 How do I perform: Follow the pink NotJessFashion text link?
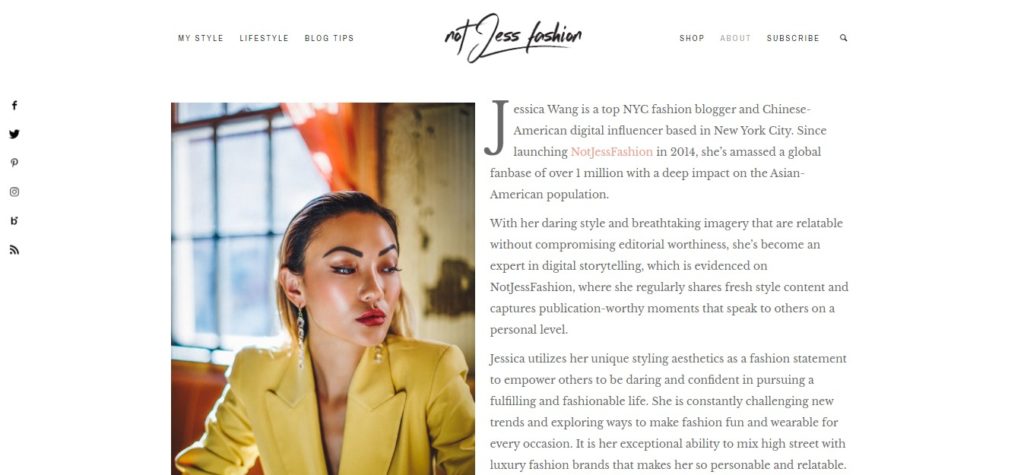pyautogui.click(x=611, y=152)
